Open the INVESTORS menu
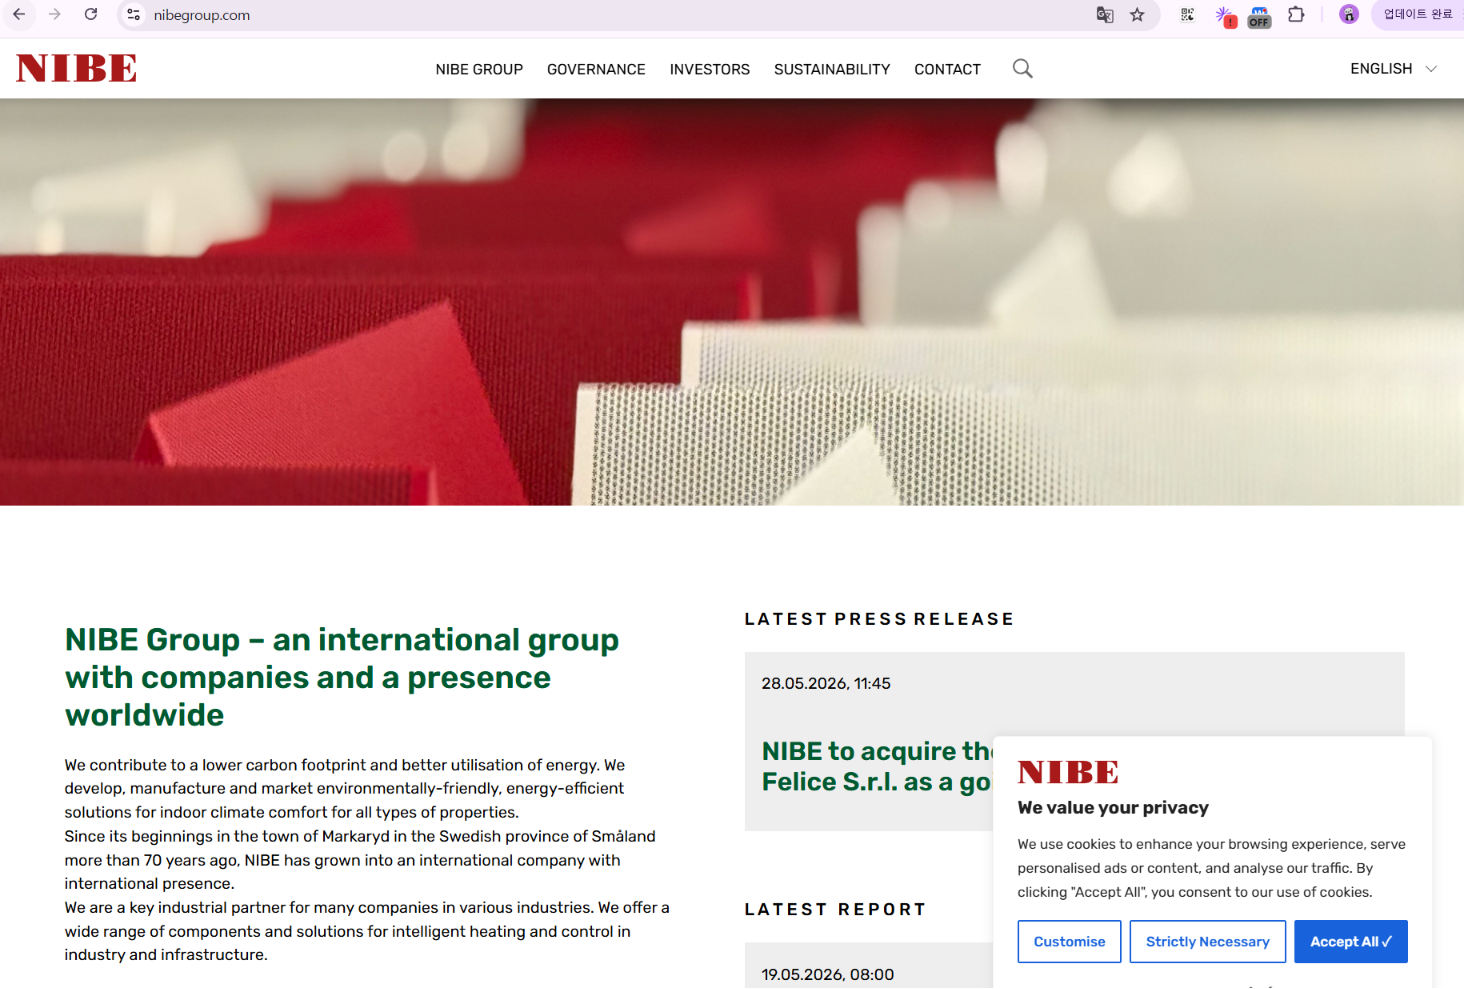1464x989 pixels. pos(710,69)
